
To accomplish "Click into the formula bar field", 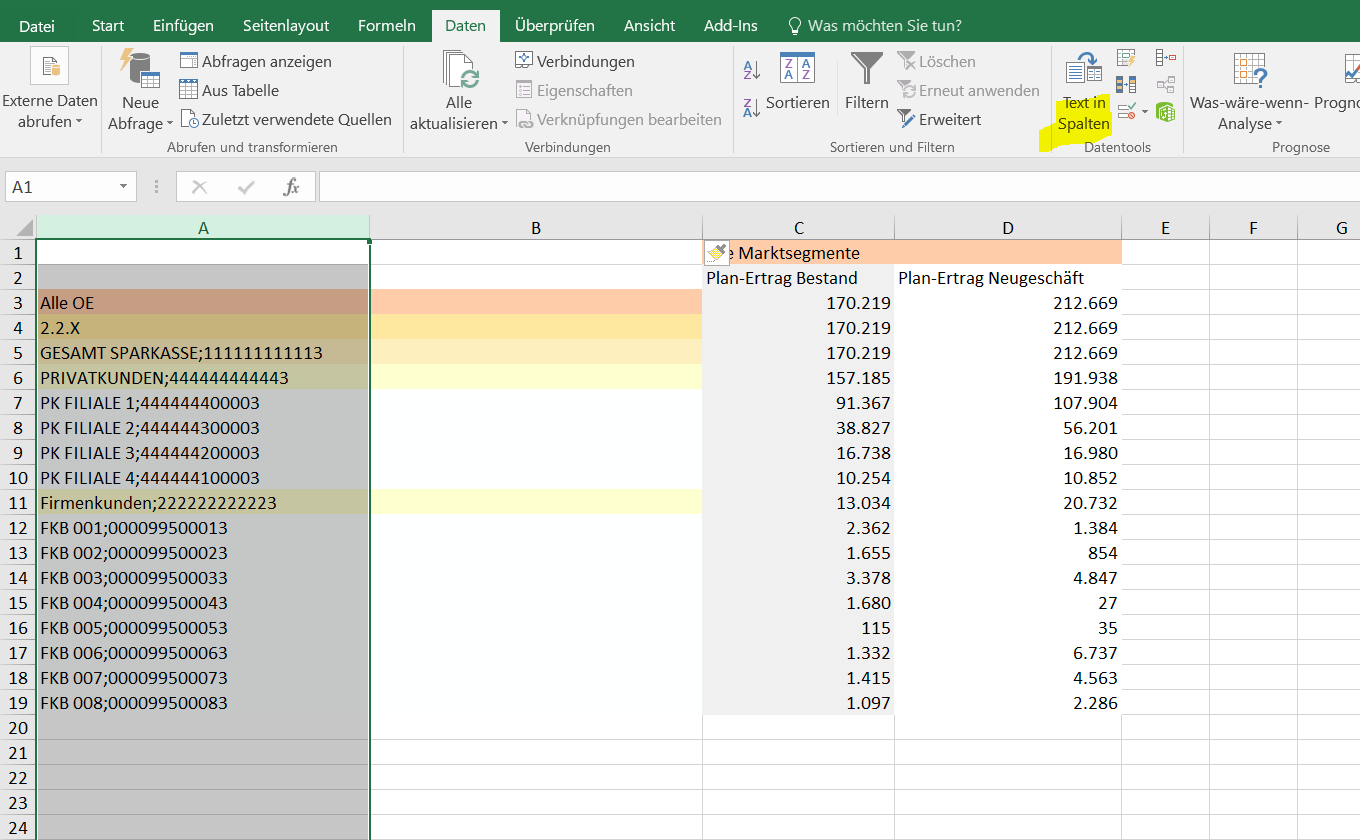I will [838, 187].
